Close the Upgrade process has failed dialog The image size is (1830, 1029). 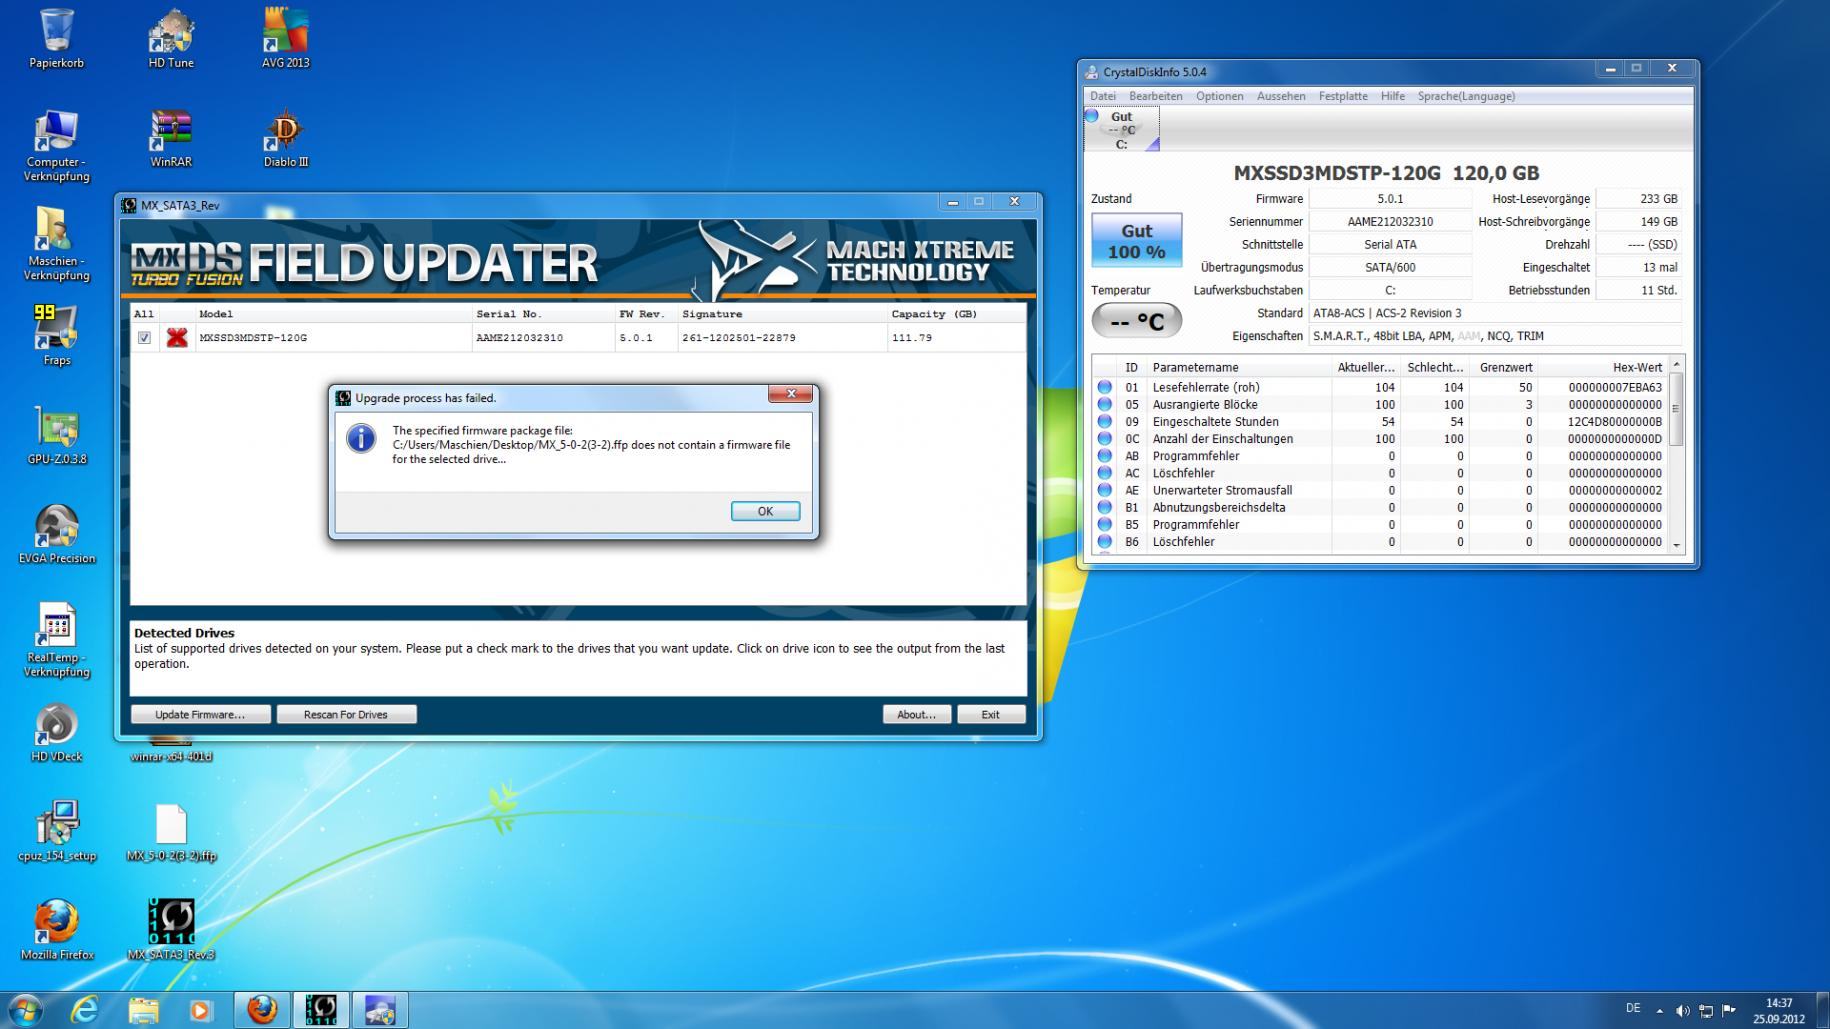[x=790, y=394]
